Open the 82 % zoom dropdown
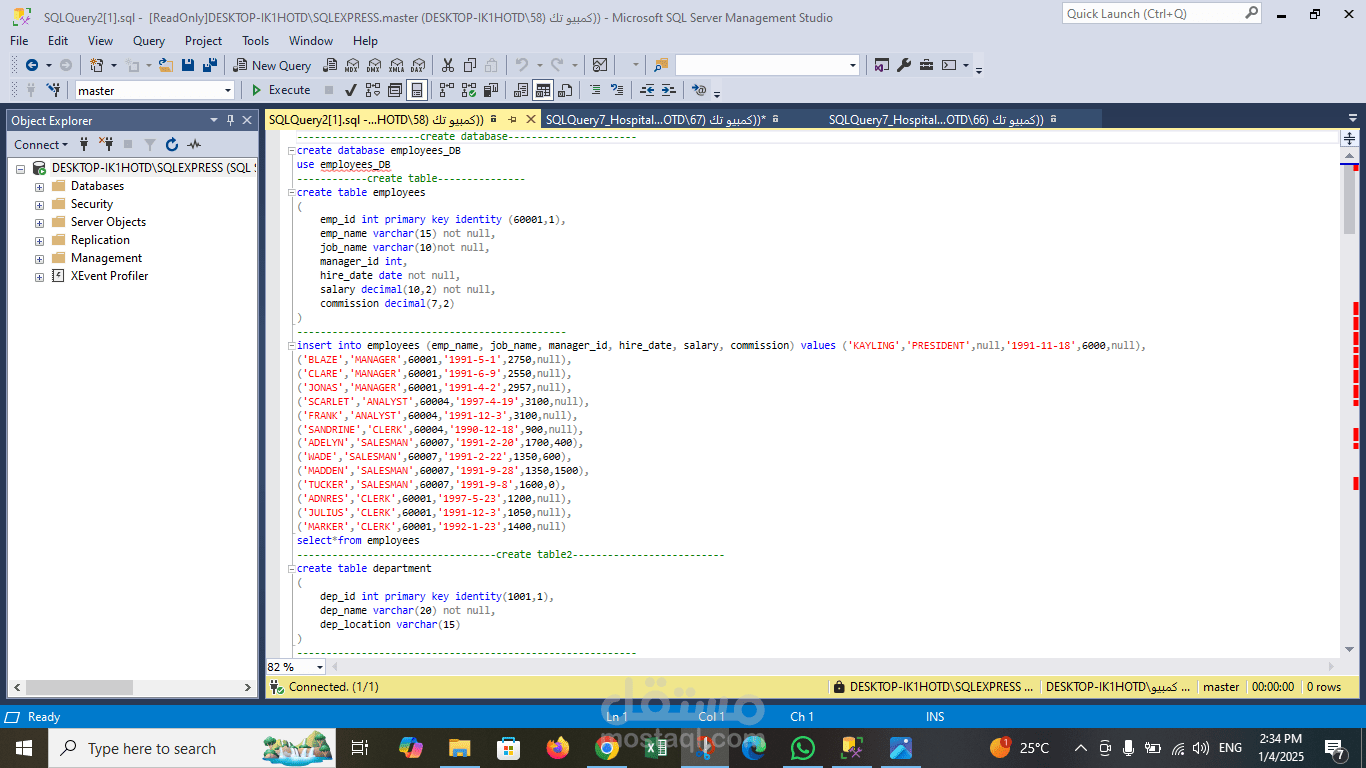1366x768 pixels. (x=320, y=667)
